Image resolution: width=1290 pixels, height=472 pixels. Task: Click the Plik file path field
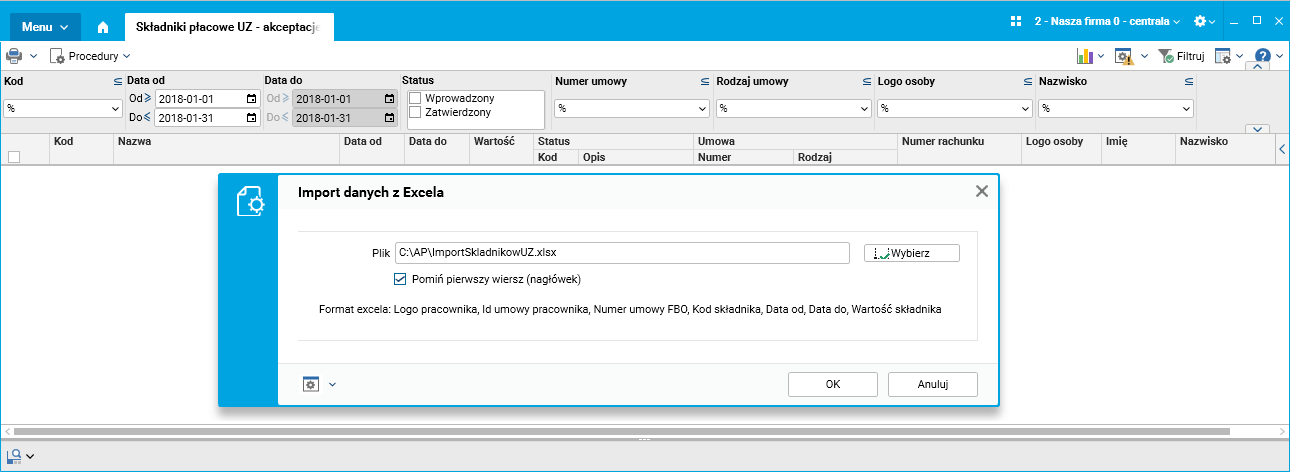622,253
